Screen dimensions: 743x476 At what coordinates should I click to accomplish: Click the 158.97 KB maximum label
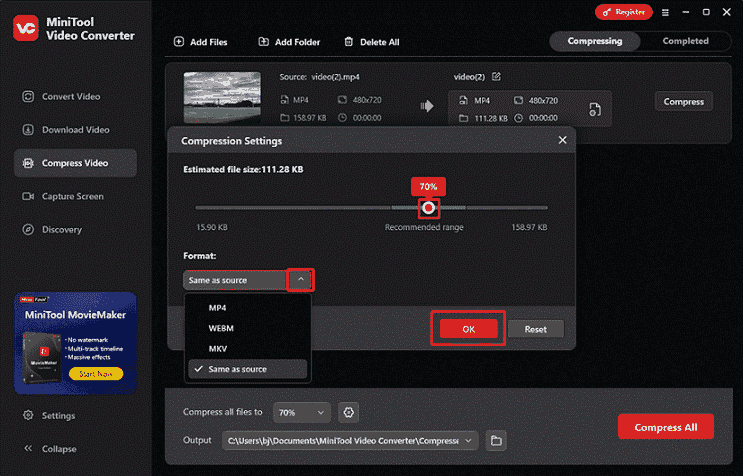pos(529,227)
